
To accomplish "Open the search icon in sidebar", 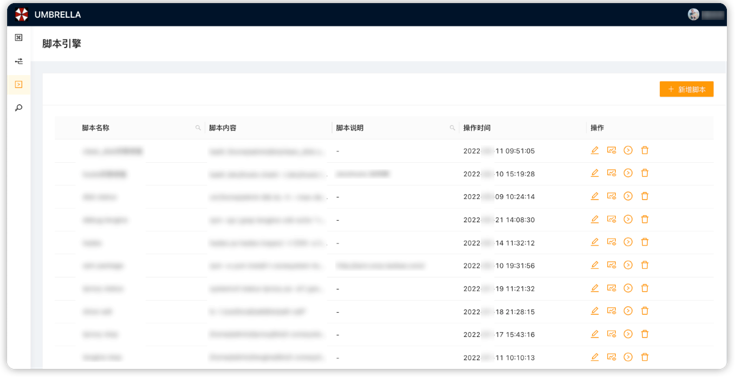I will click(x=19, y=108).
